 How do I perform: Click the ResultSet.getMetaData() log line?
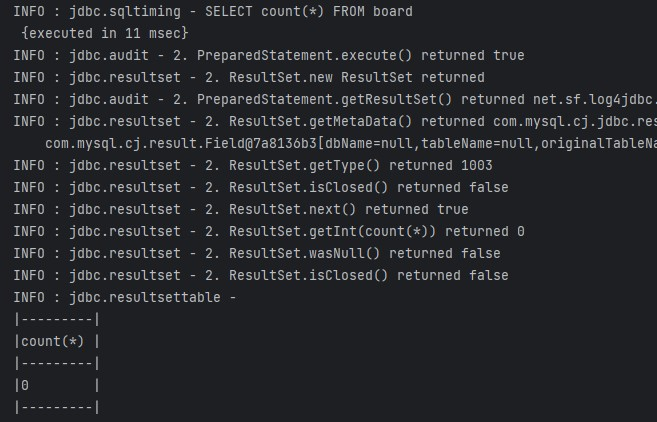click(335, 122)
